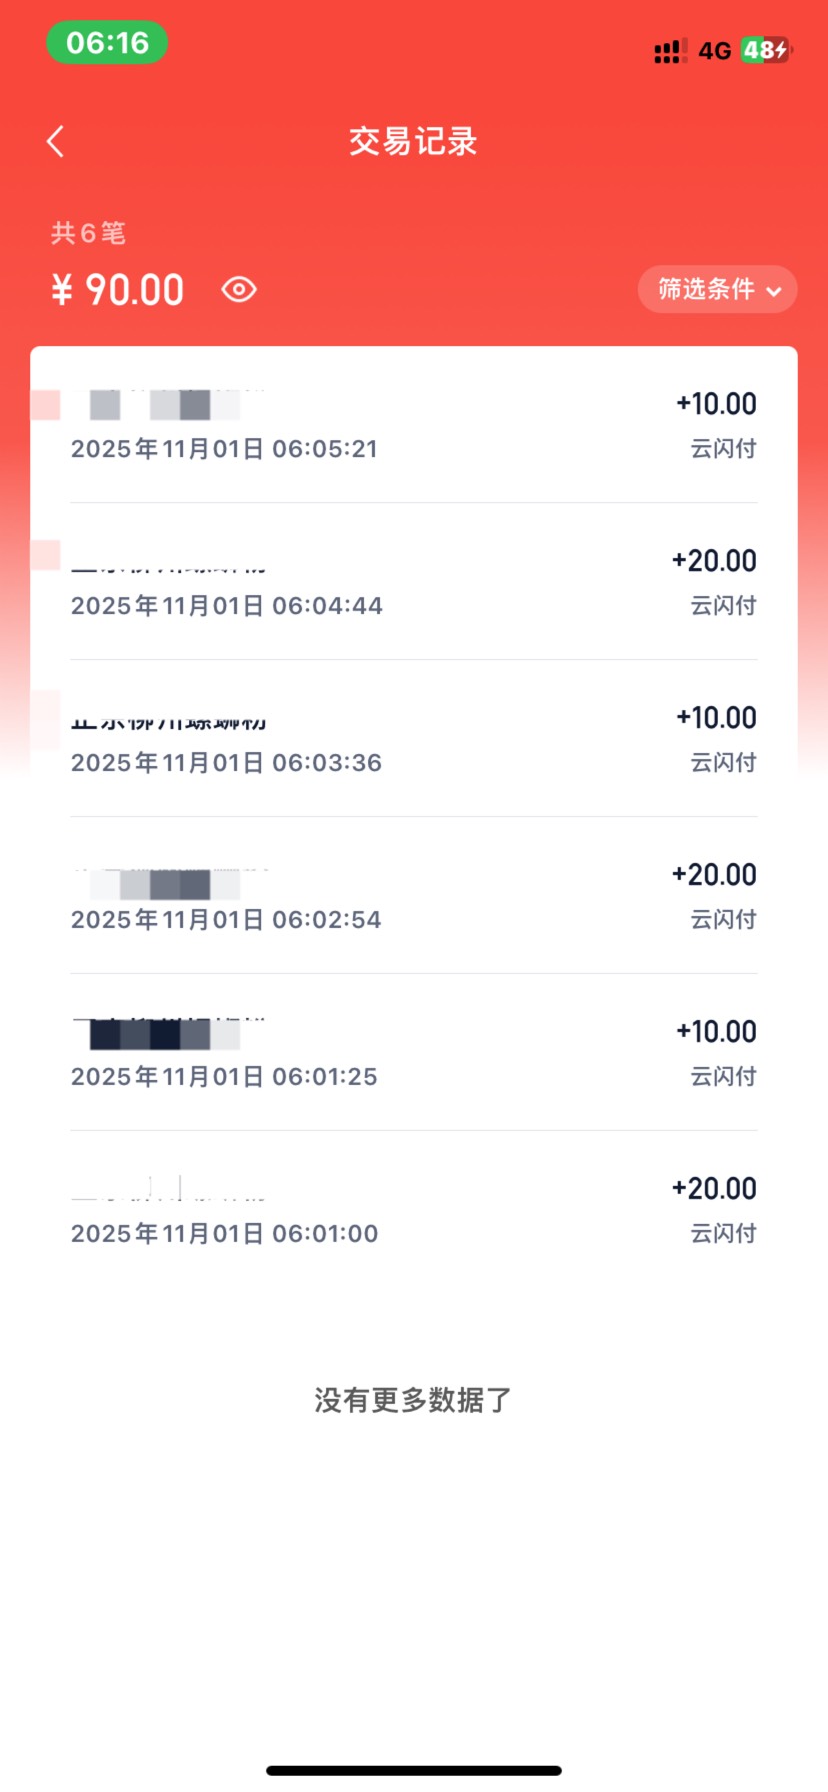Tap the cellular signal strength icon
The width and height of the screenshot is (828, 1792).
pyautogui.click(x=670, y=52)
